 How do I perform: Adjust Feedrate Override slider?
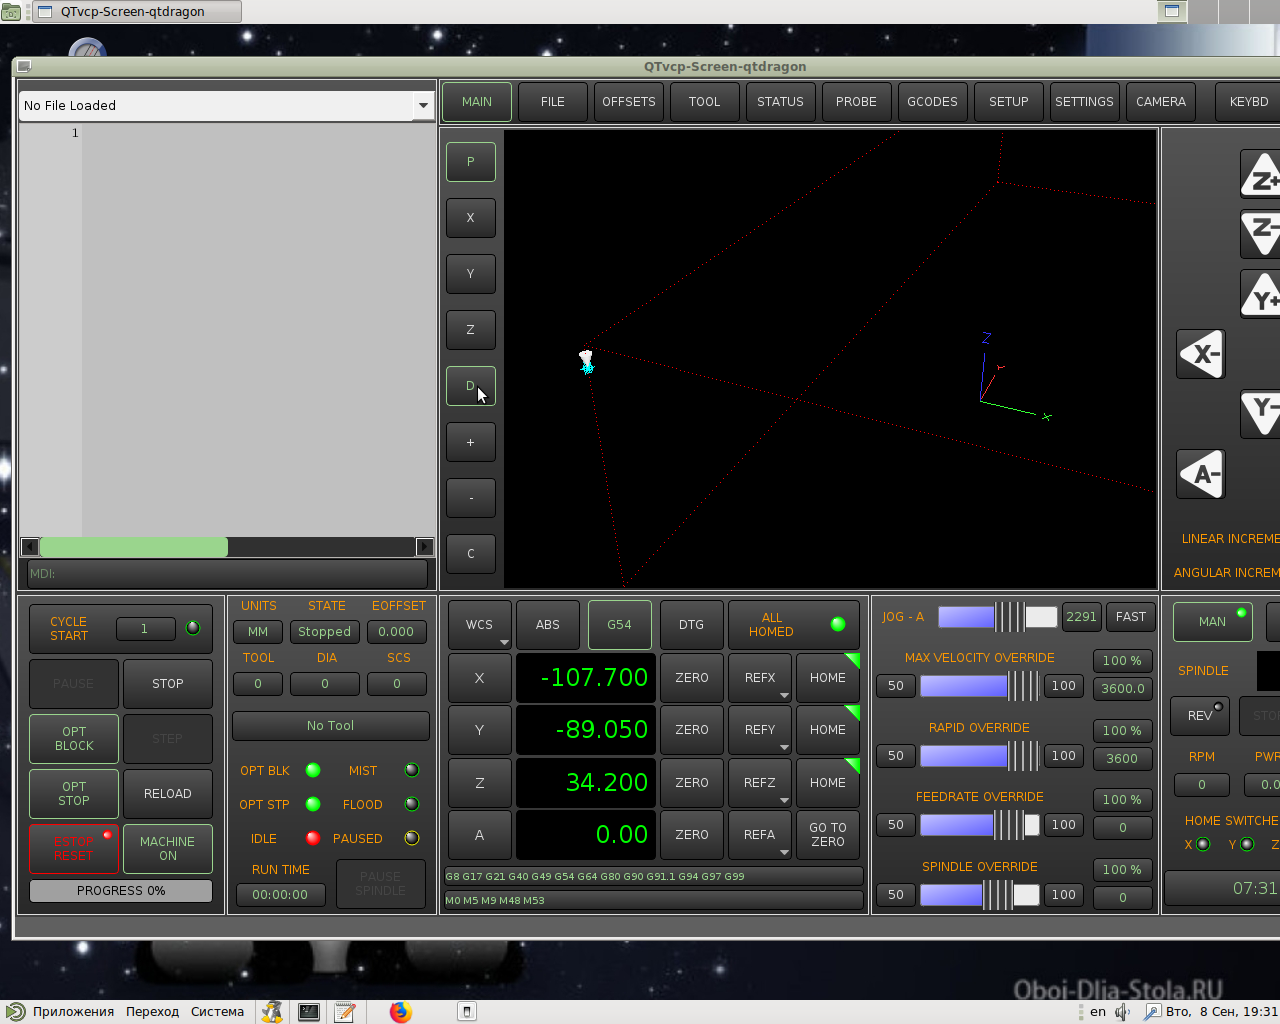pyautogui.click(x=980, y=825)
